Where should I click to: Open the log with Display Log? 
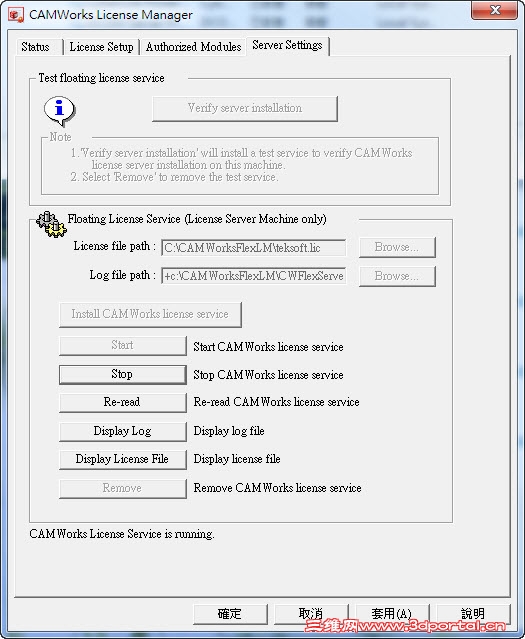[x=123, y=431]
